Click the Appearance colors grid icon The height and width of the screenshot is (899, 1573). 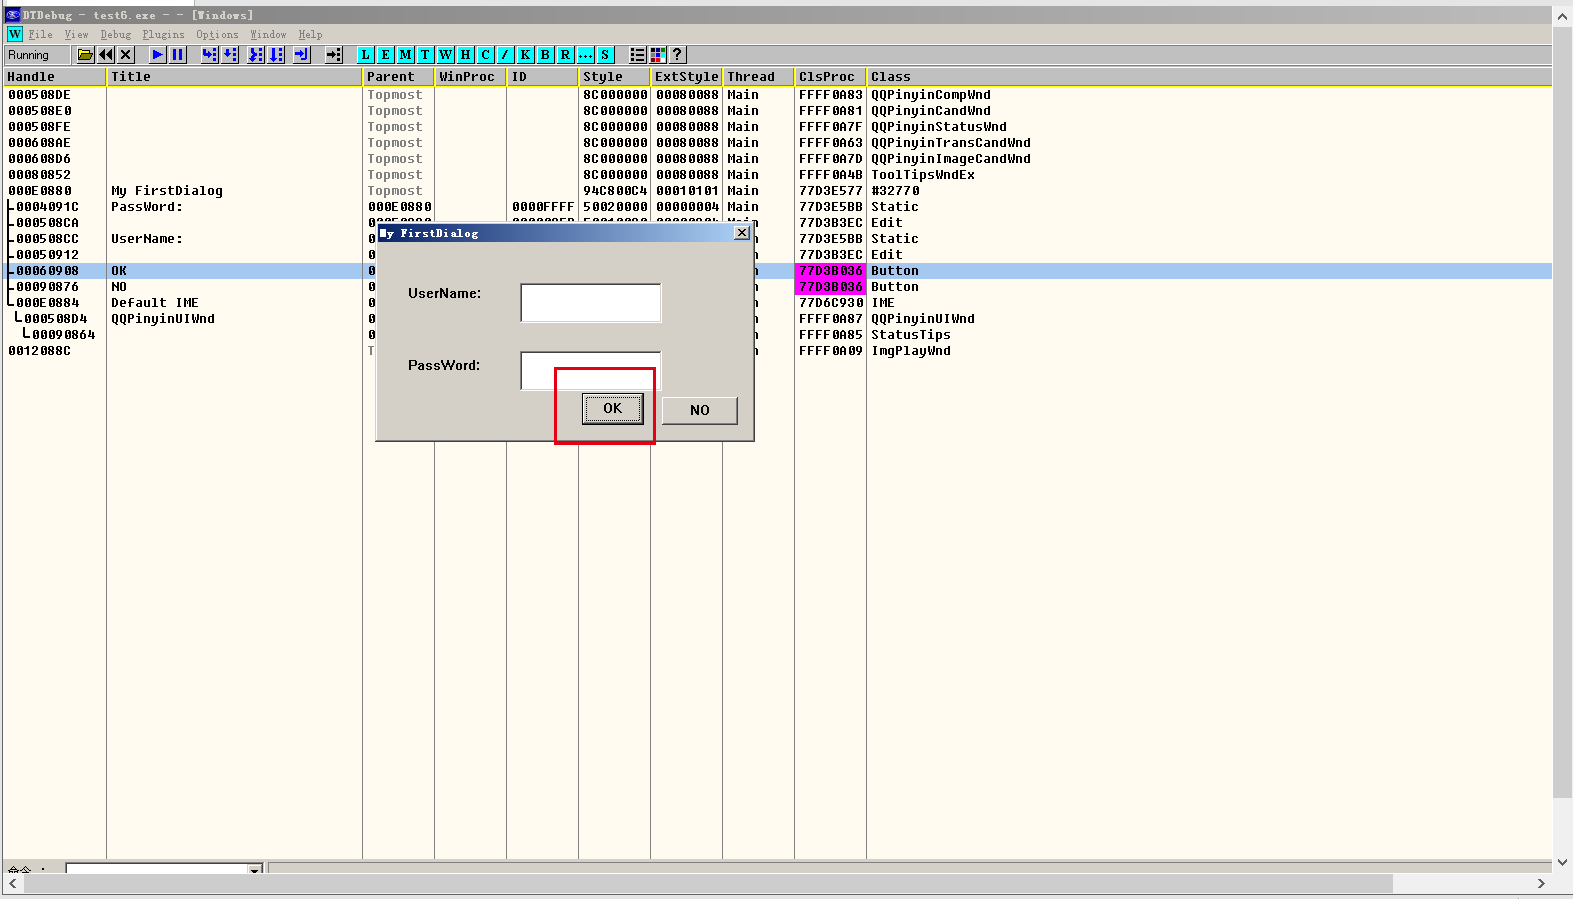click(657, 55)
